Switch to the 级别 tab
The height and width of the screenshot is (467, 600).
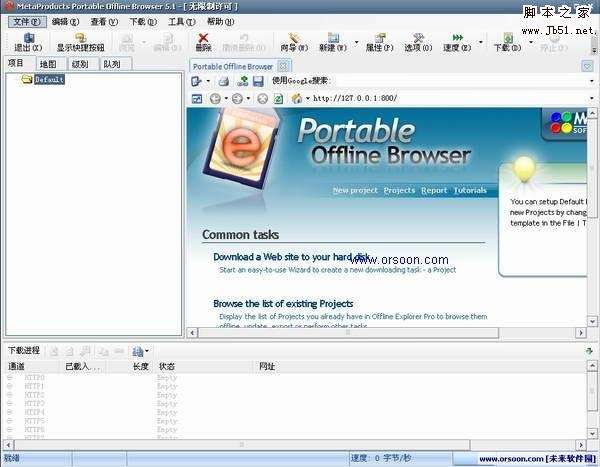click(x=80, y=64)
